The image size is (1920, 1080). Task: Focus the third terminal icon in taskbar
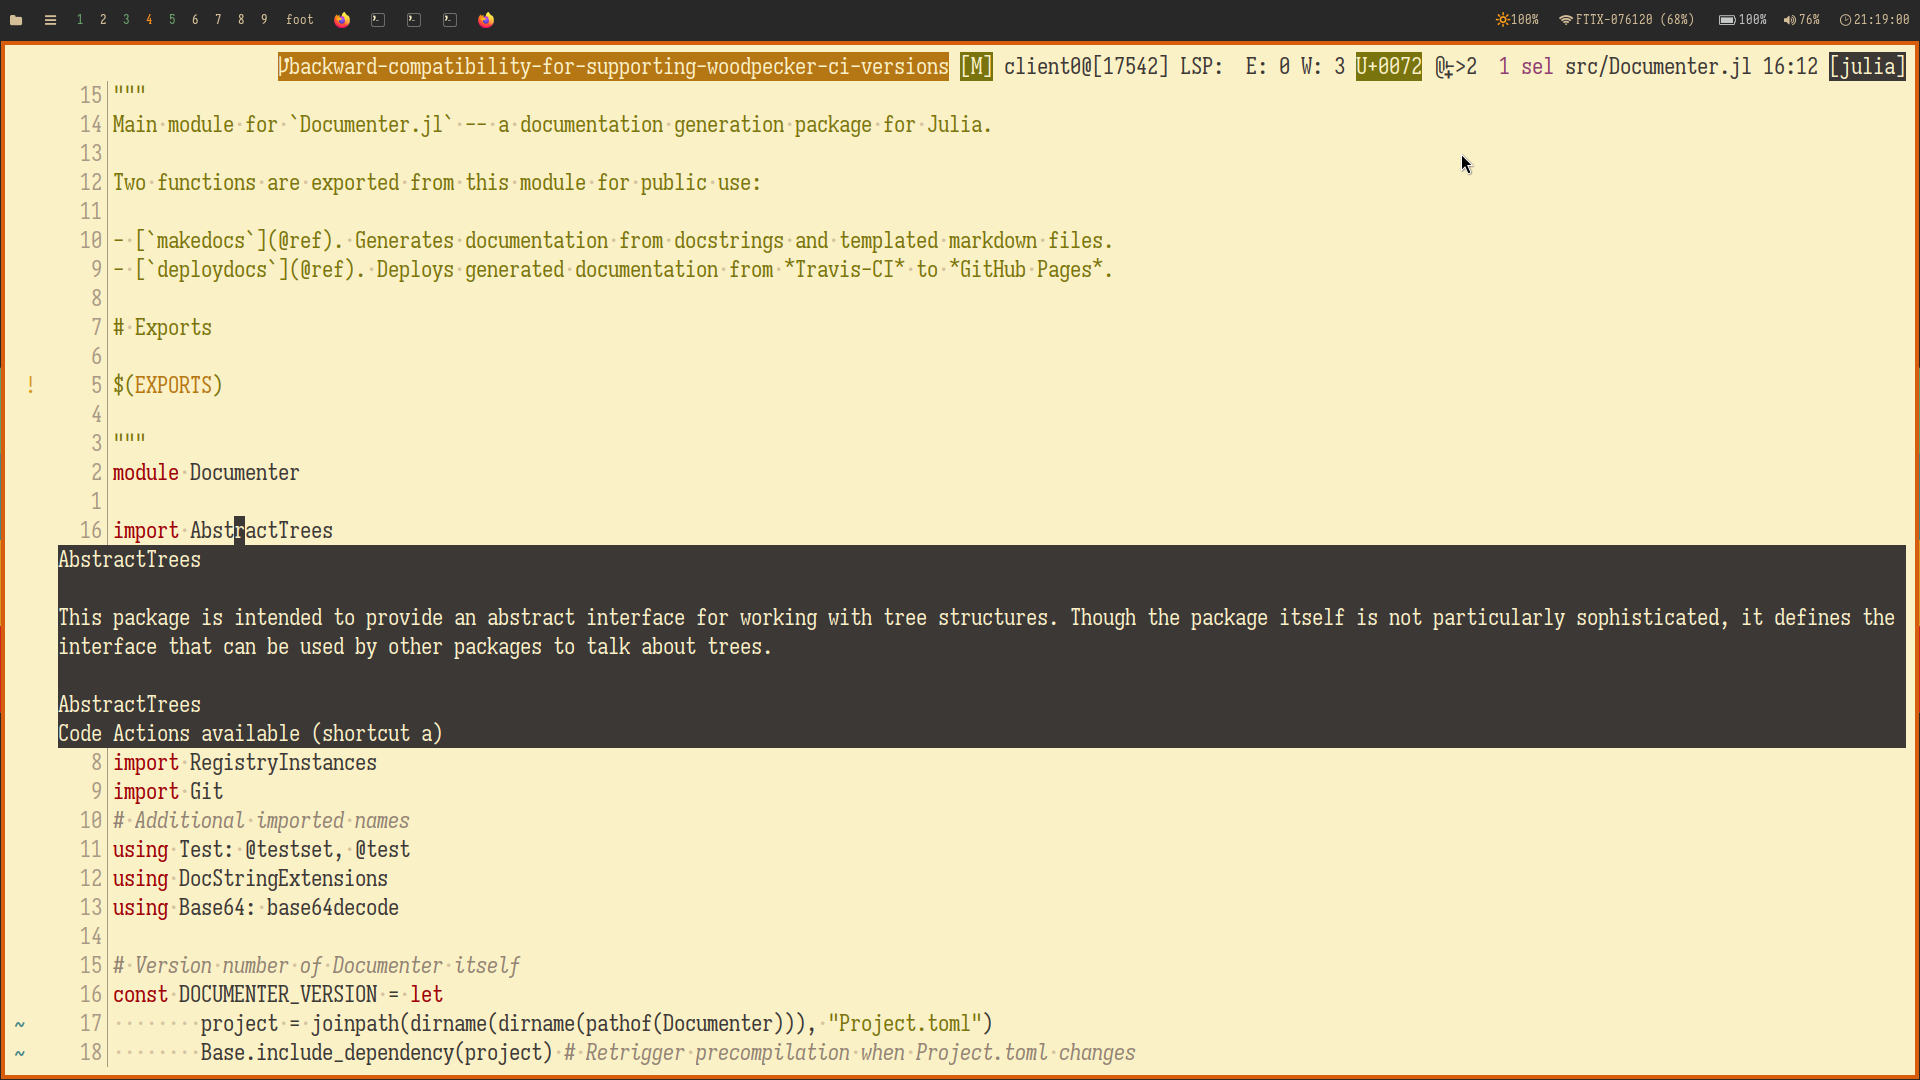click(x=450, y=20)
